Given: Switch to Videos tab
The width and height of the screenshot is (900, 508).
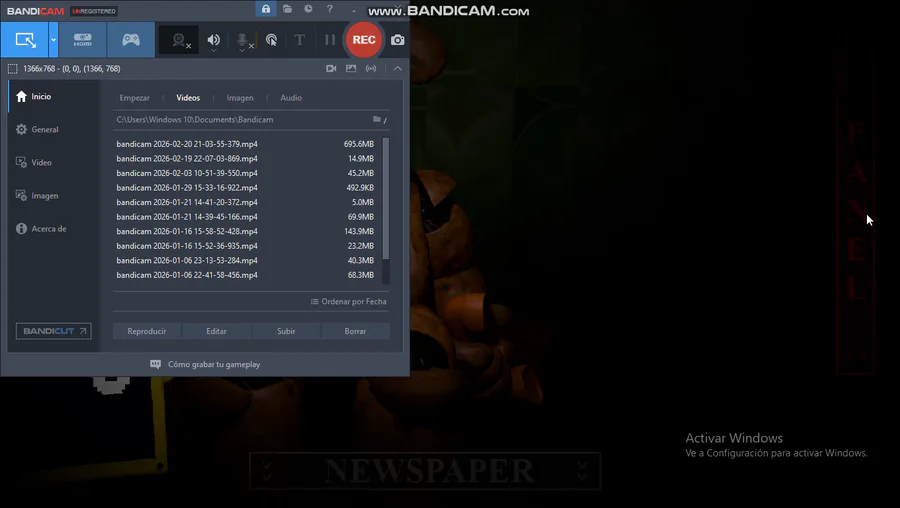Looking at the screenshot, I should click(x=188, y=98).
